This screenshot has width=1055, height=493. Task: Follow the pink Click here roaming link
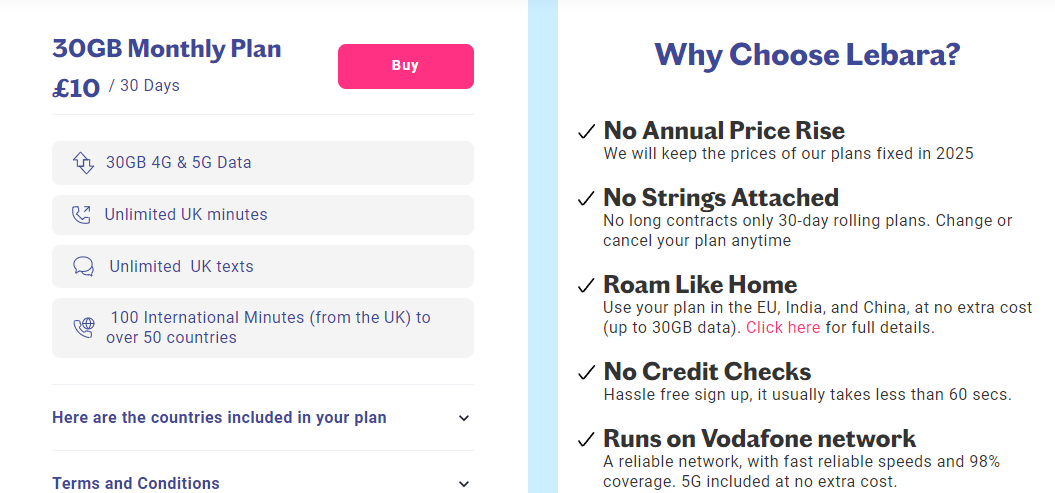(783, 328)
